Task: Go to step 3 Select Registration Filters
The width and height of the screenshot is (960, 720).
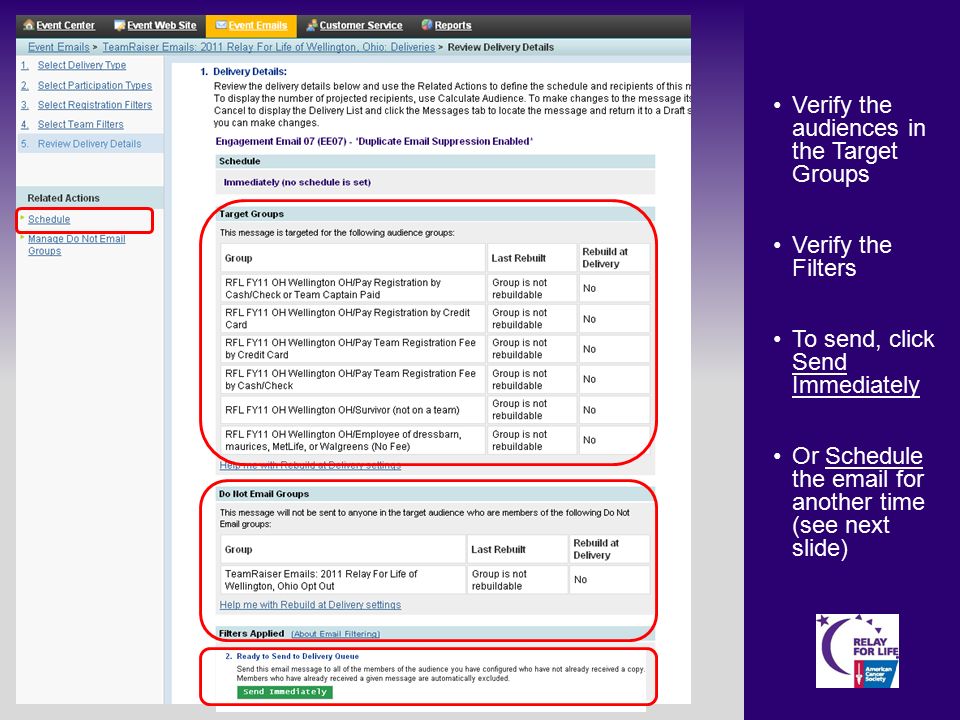Action: coord(94,105)
